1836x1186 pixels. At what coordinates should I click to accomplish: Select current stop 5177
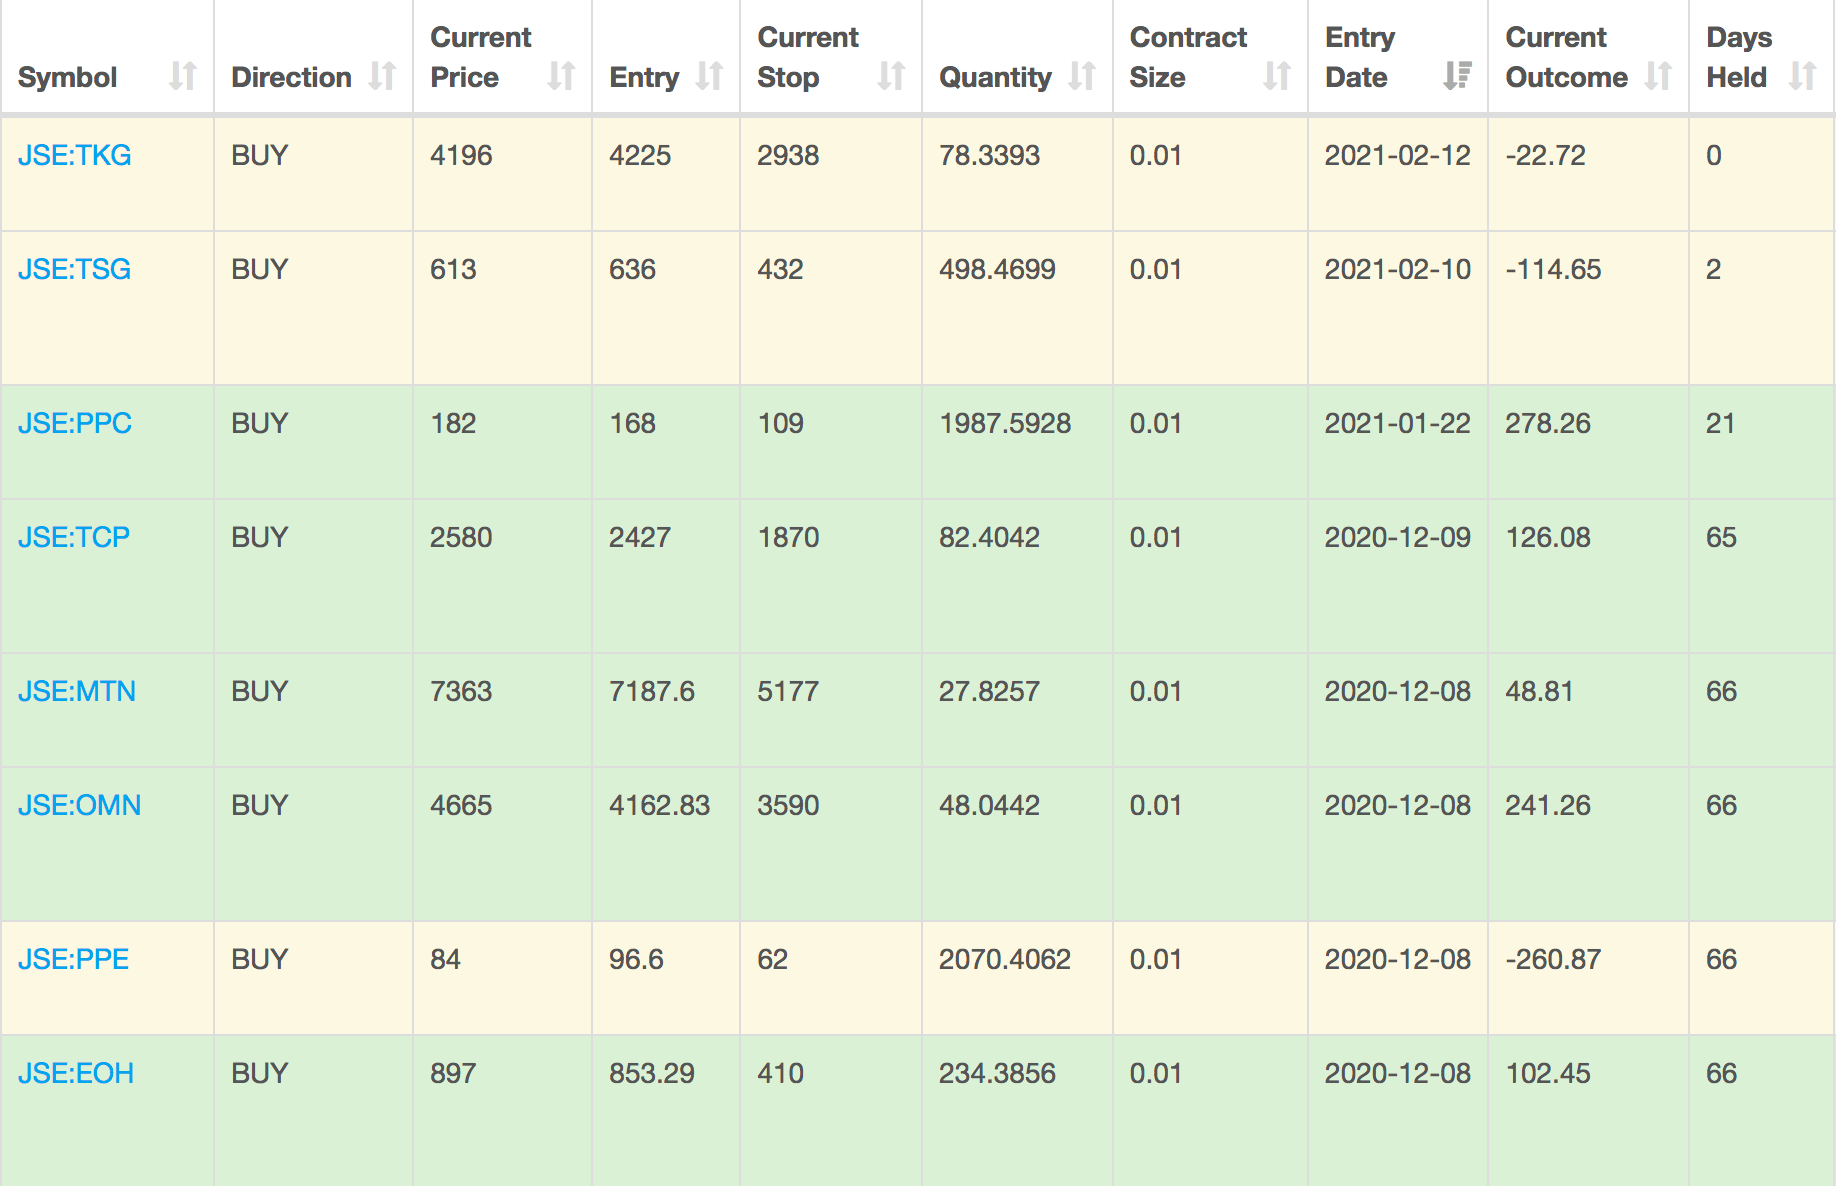[788, 691]
